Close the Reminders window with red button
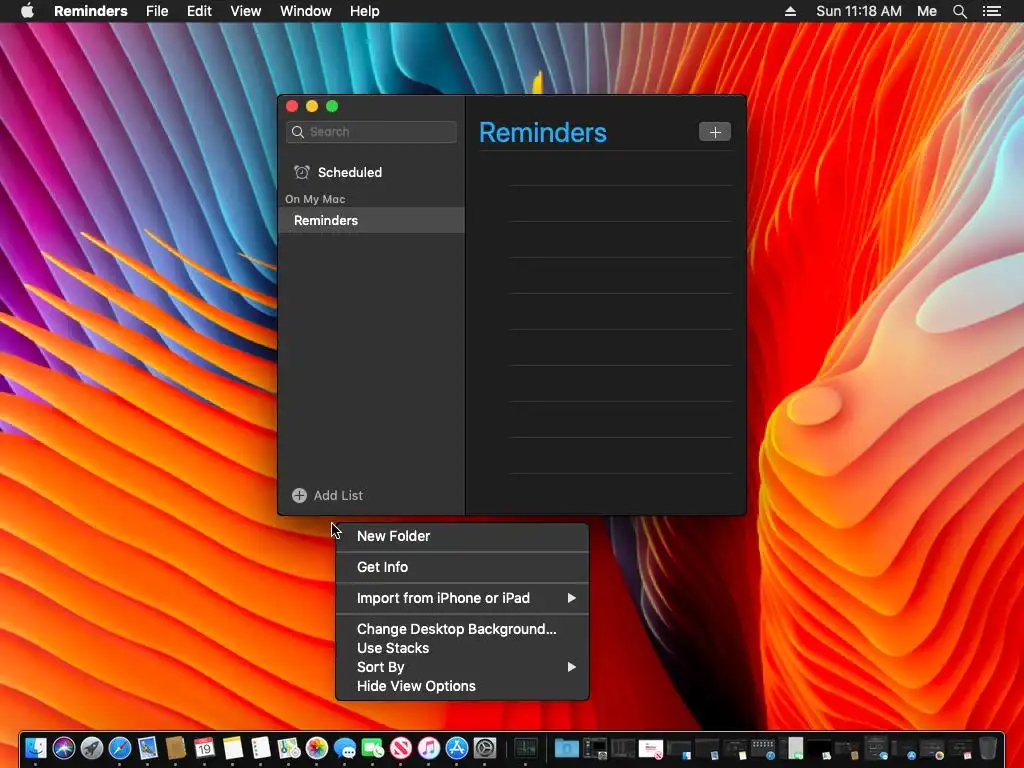Viewport: 1024px width, 768px height. click(293, 106)
